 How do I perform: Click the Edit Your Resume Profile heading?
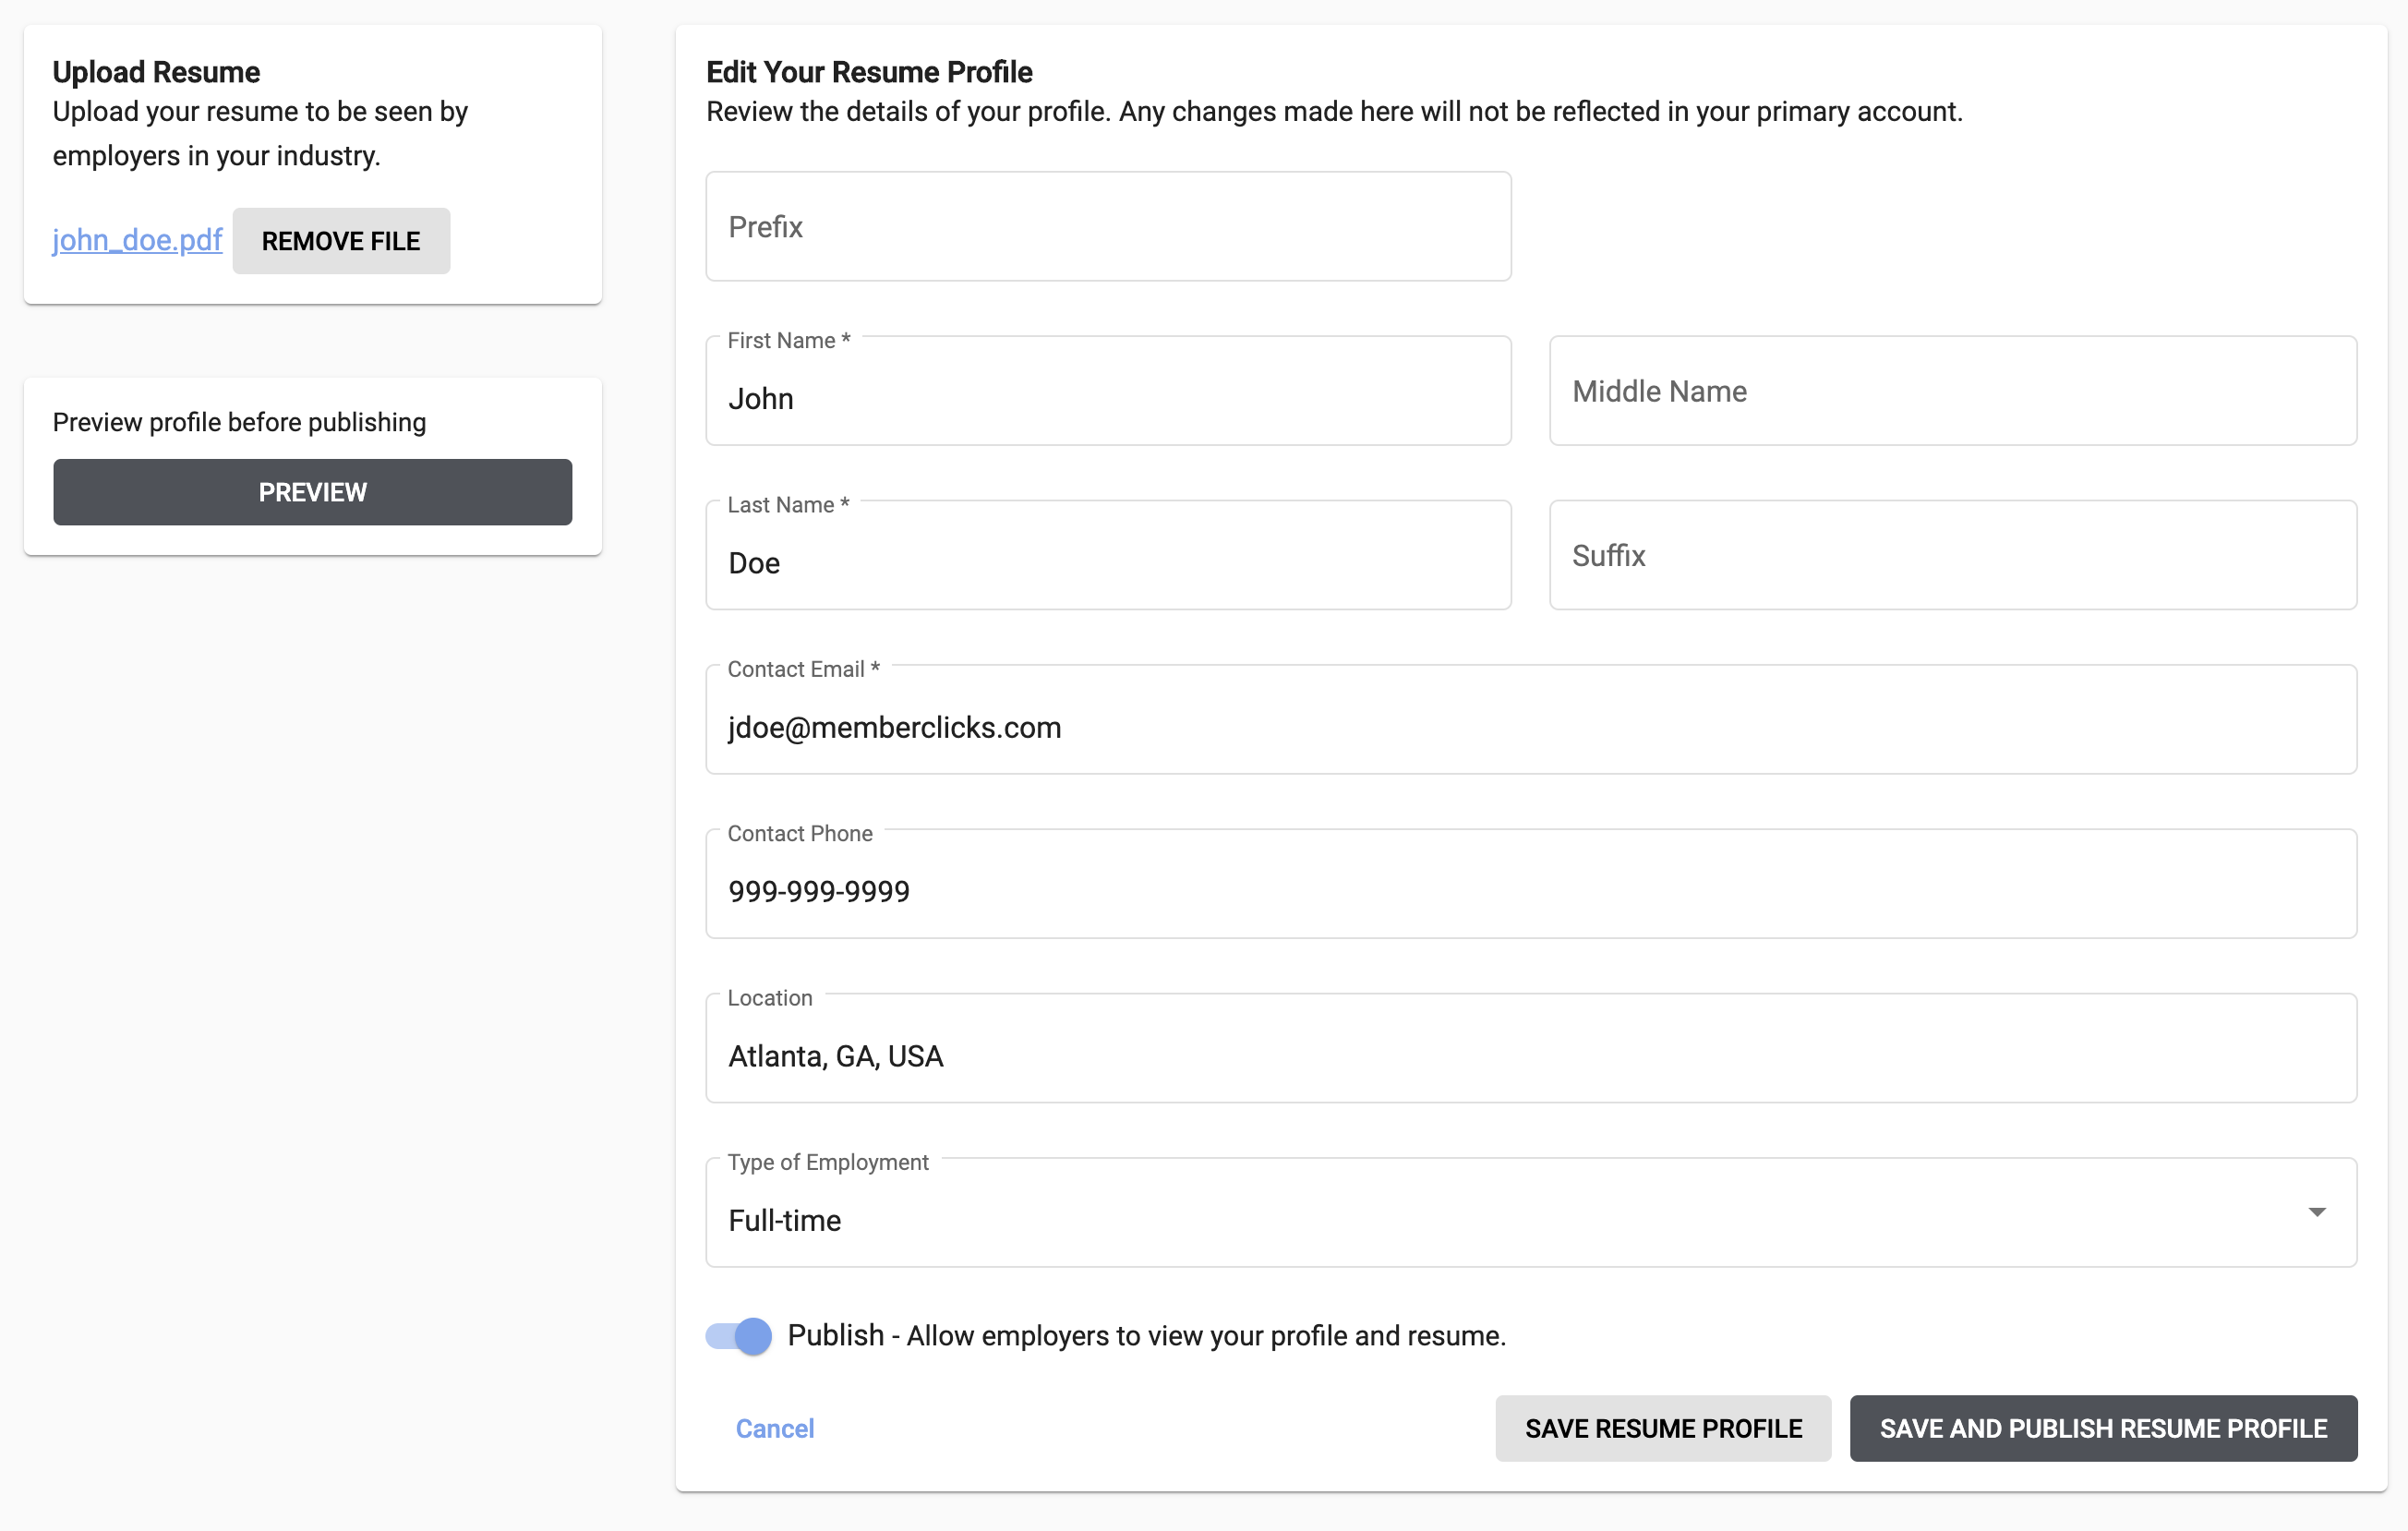point(869,71)
